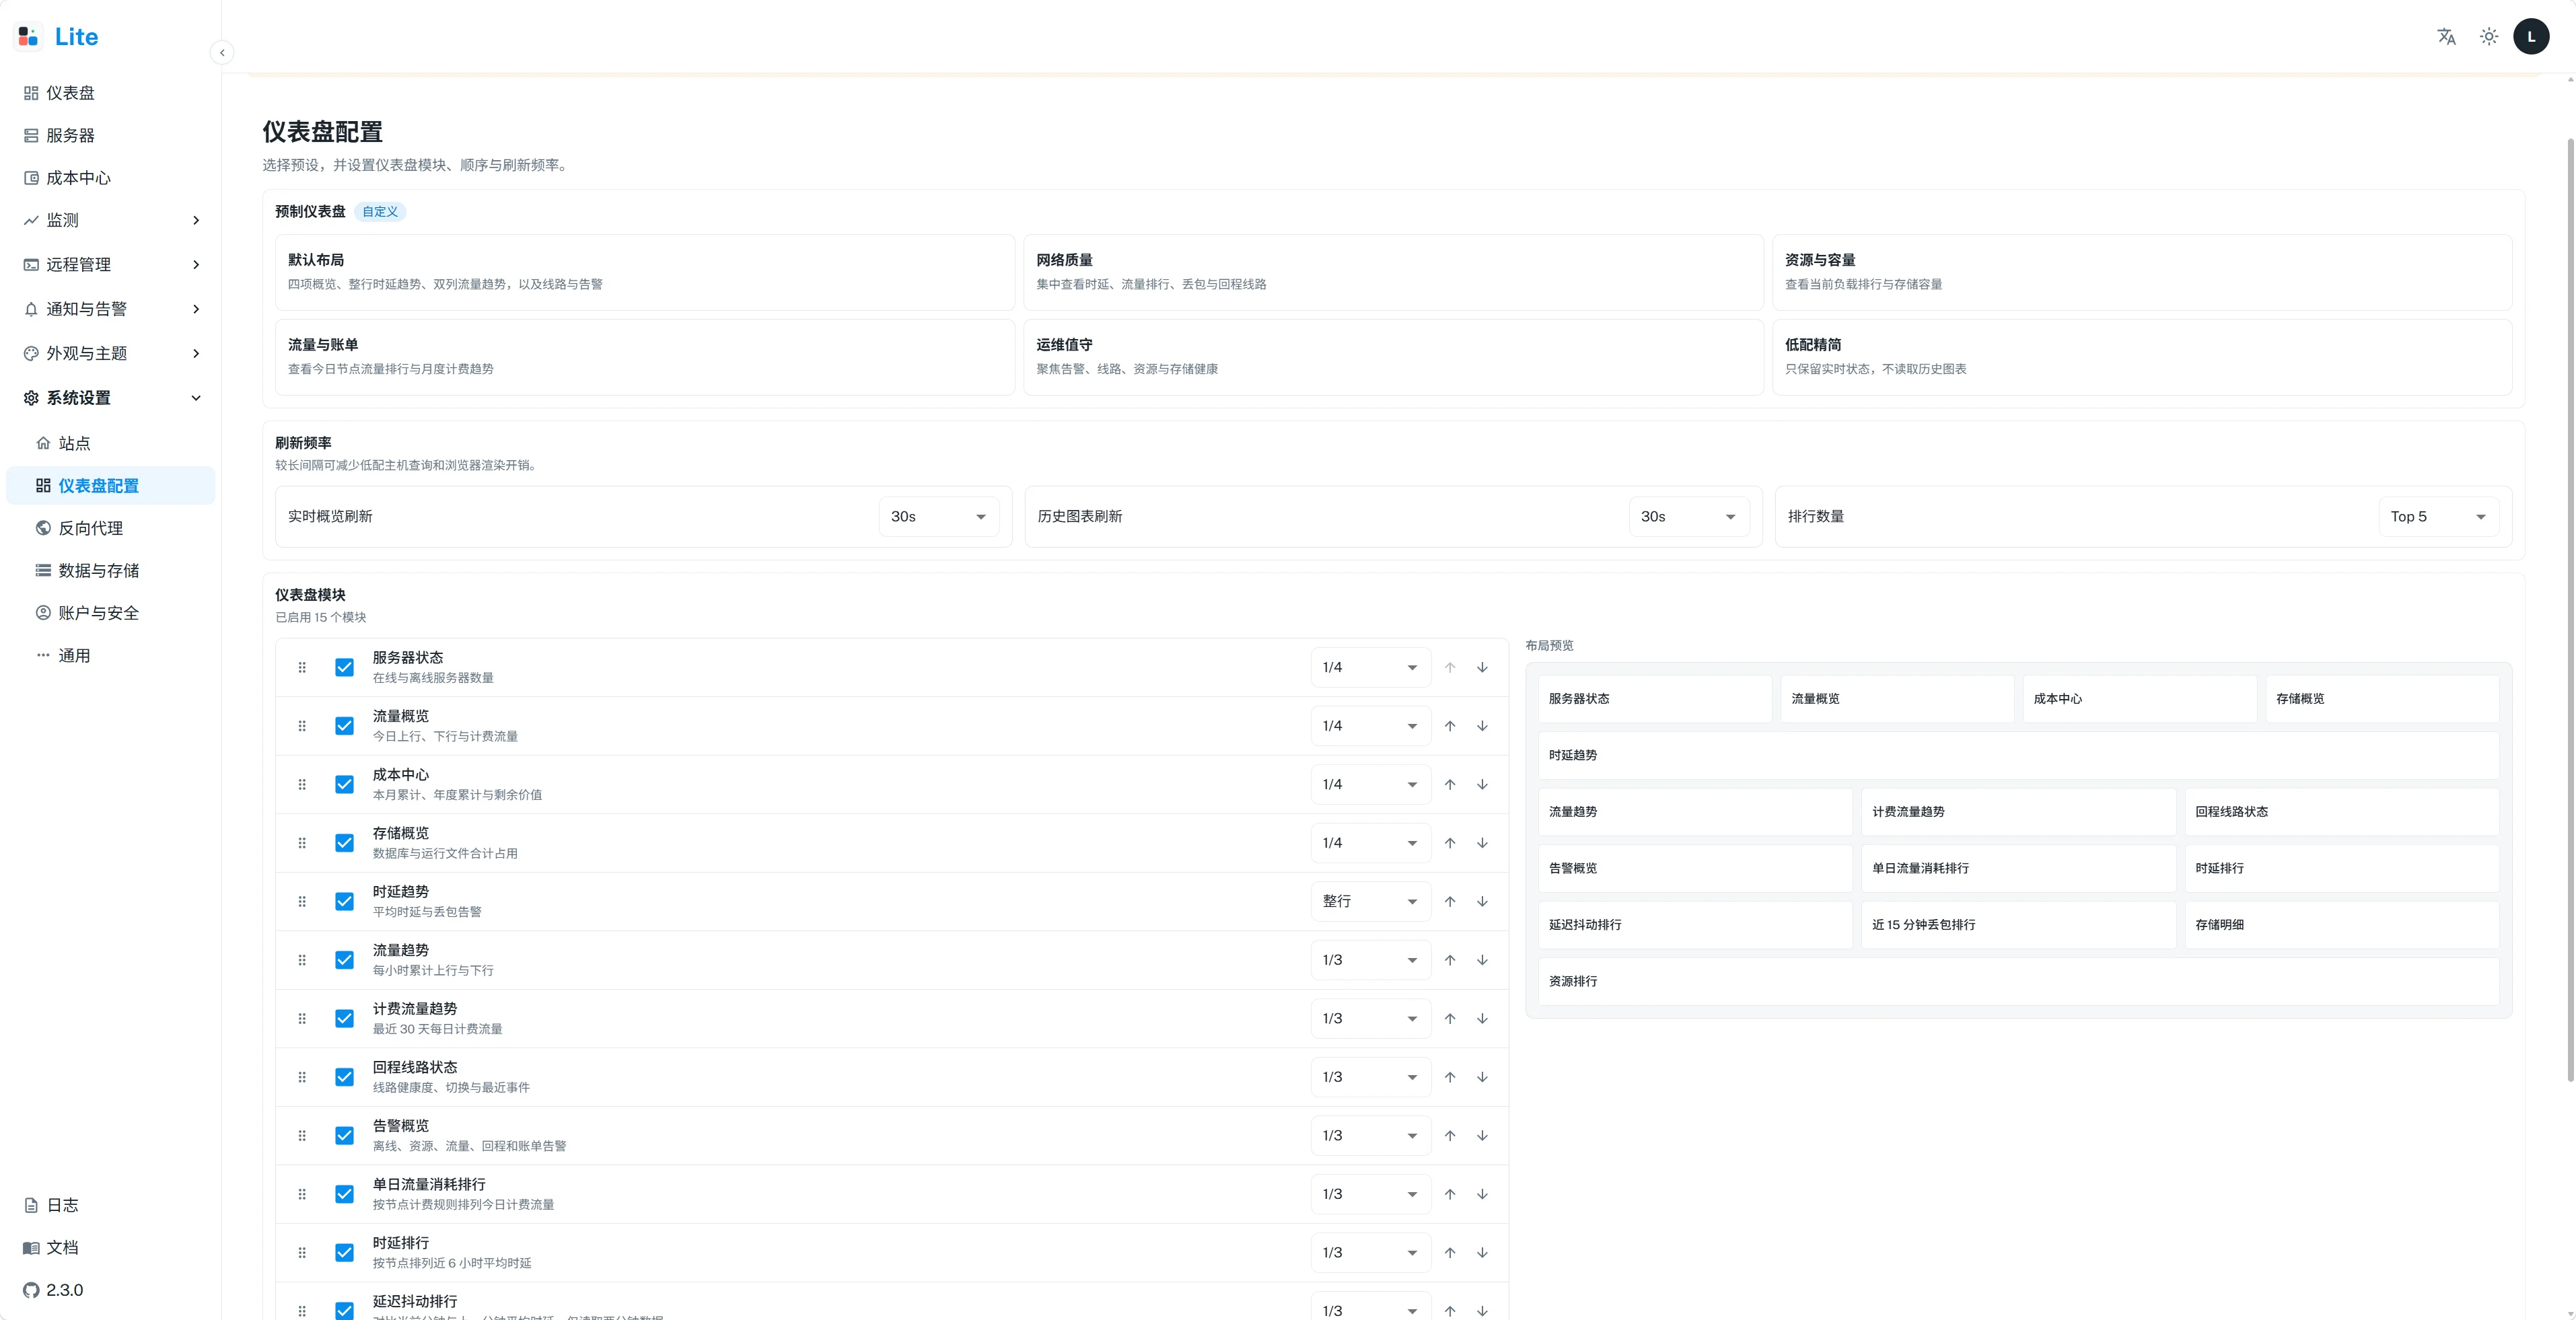2576x1320 pixels.
Task: Open the 排行数量 Top 5 dropdown
Action: 2439,516
